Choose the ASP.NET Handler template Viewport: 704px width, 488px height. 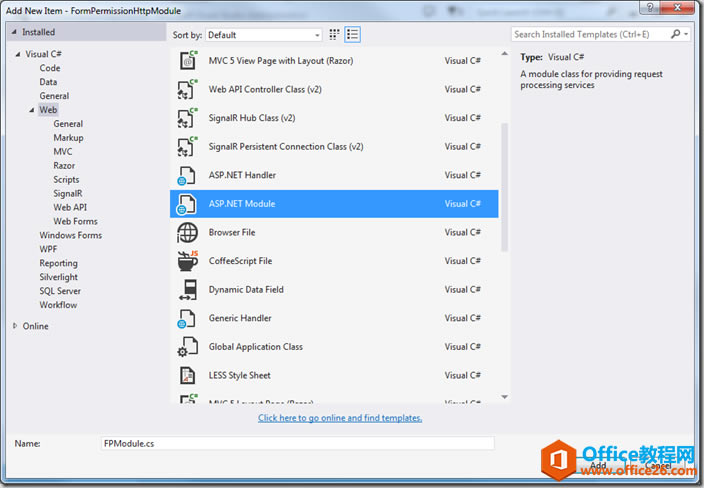point(334,175)
